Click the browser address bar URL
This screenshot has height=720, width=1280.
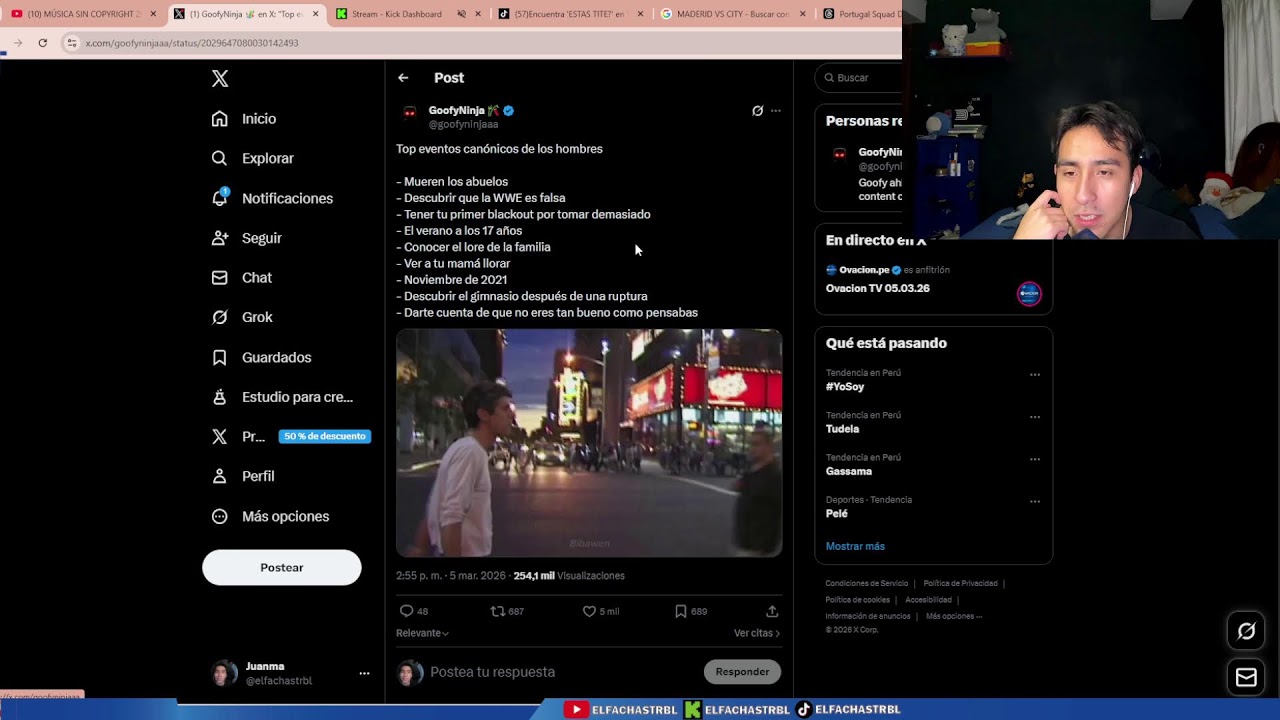(191, 43)
